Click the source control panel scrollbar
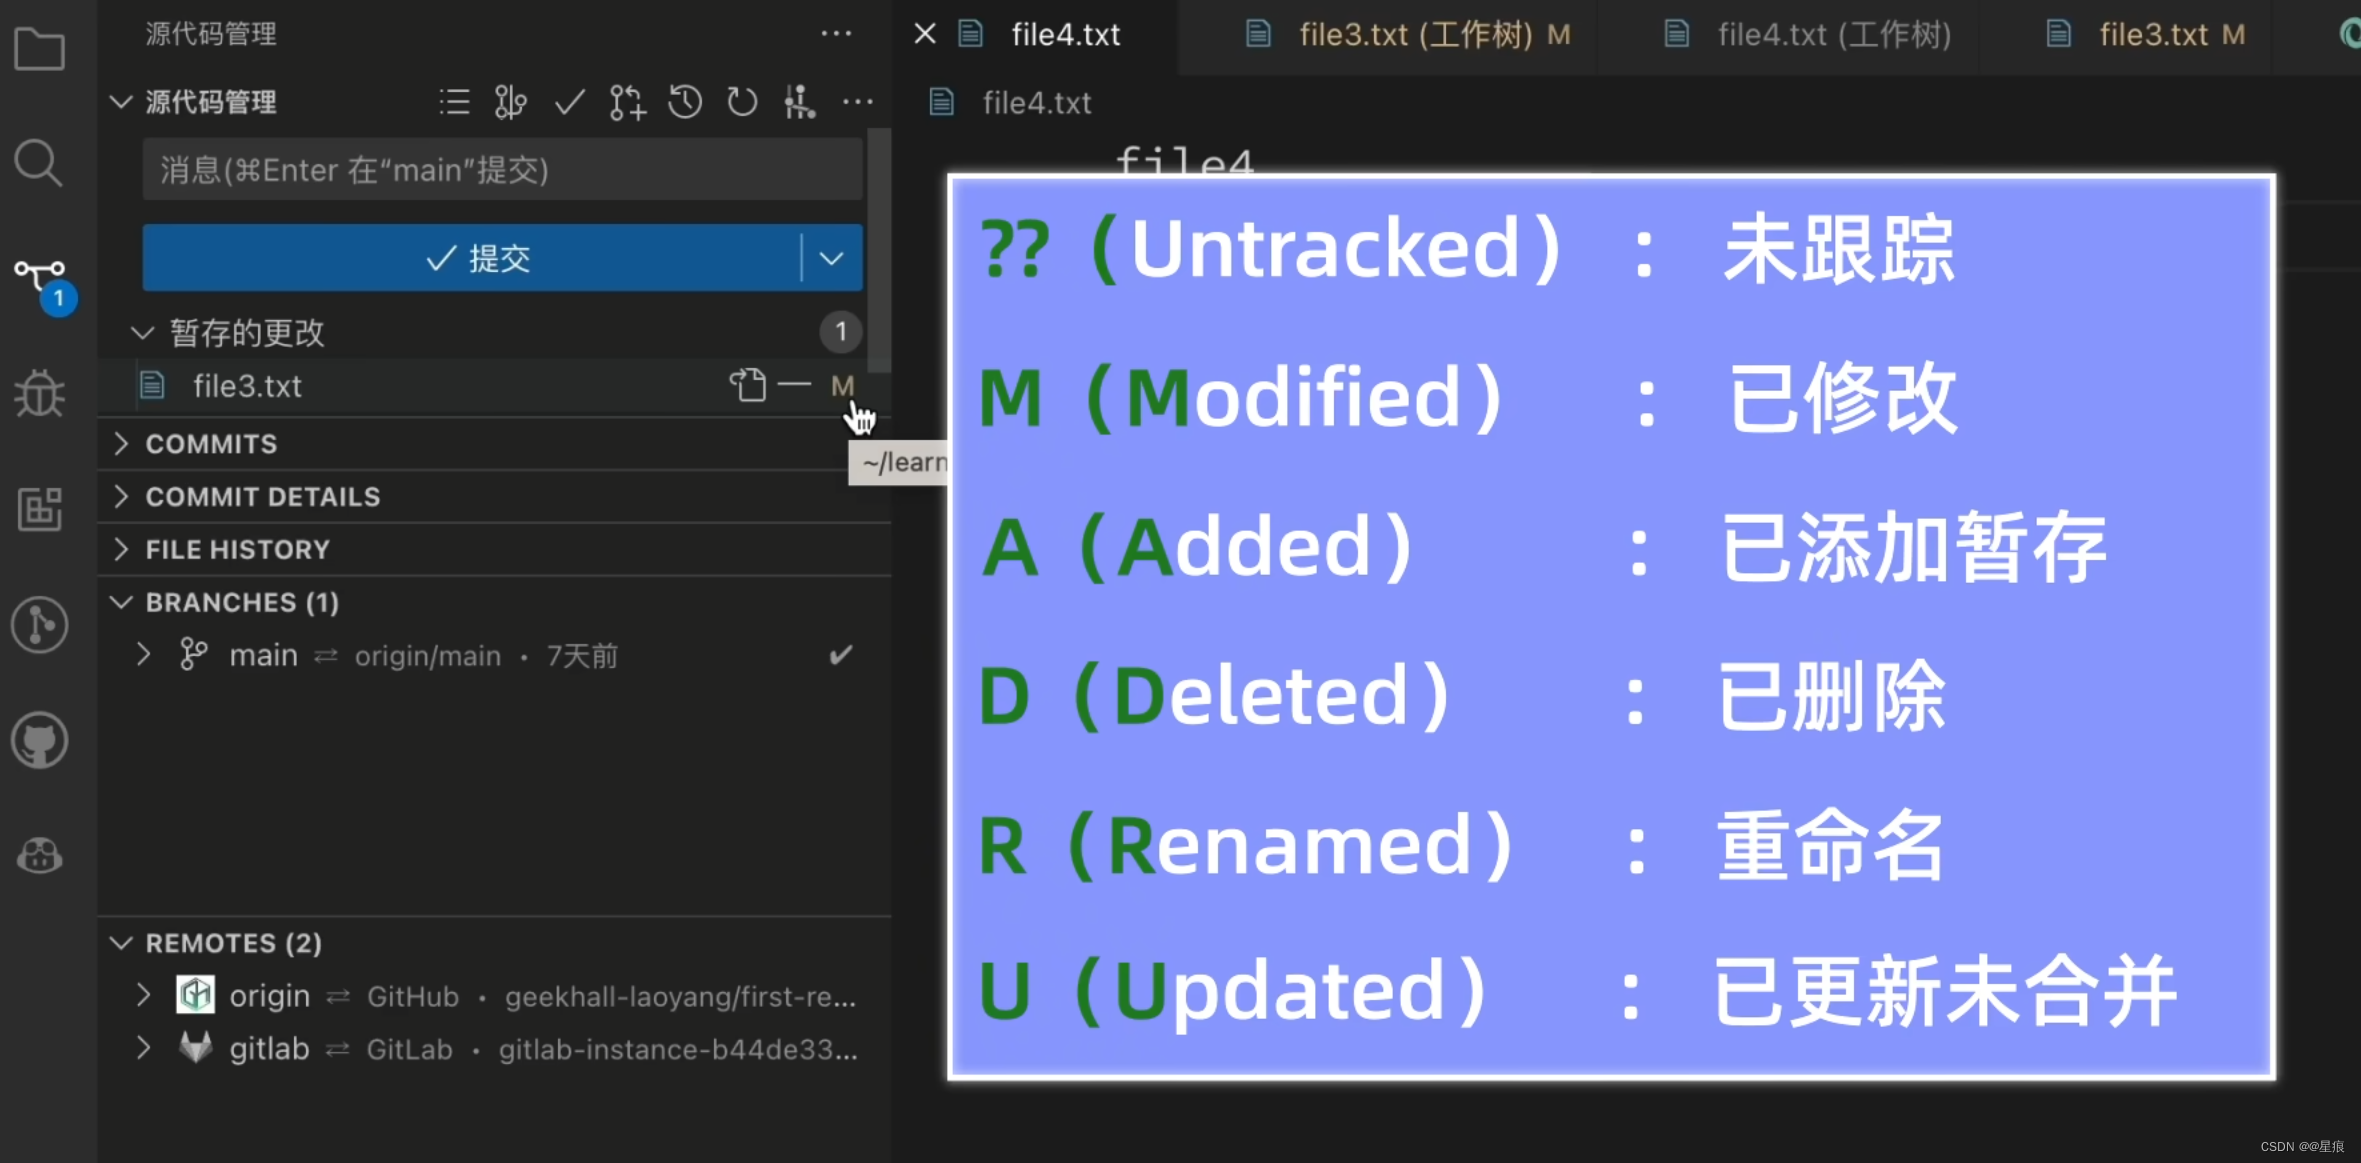2361x1163 pixels. [x=879, y=250]
